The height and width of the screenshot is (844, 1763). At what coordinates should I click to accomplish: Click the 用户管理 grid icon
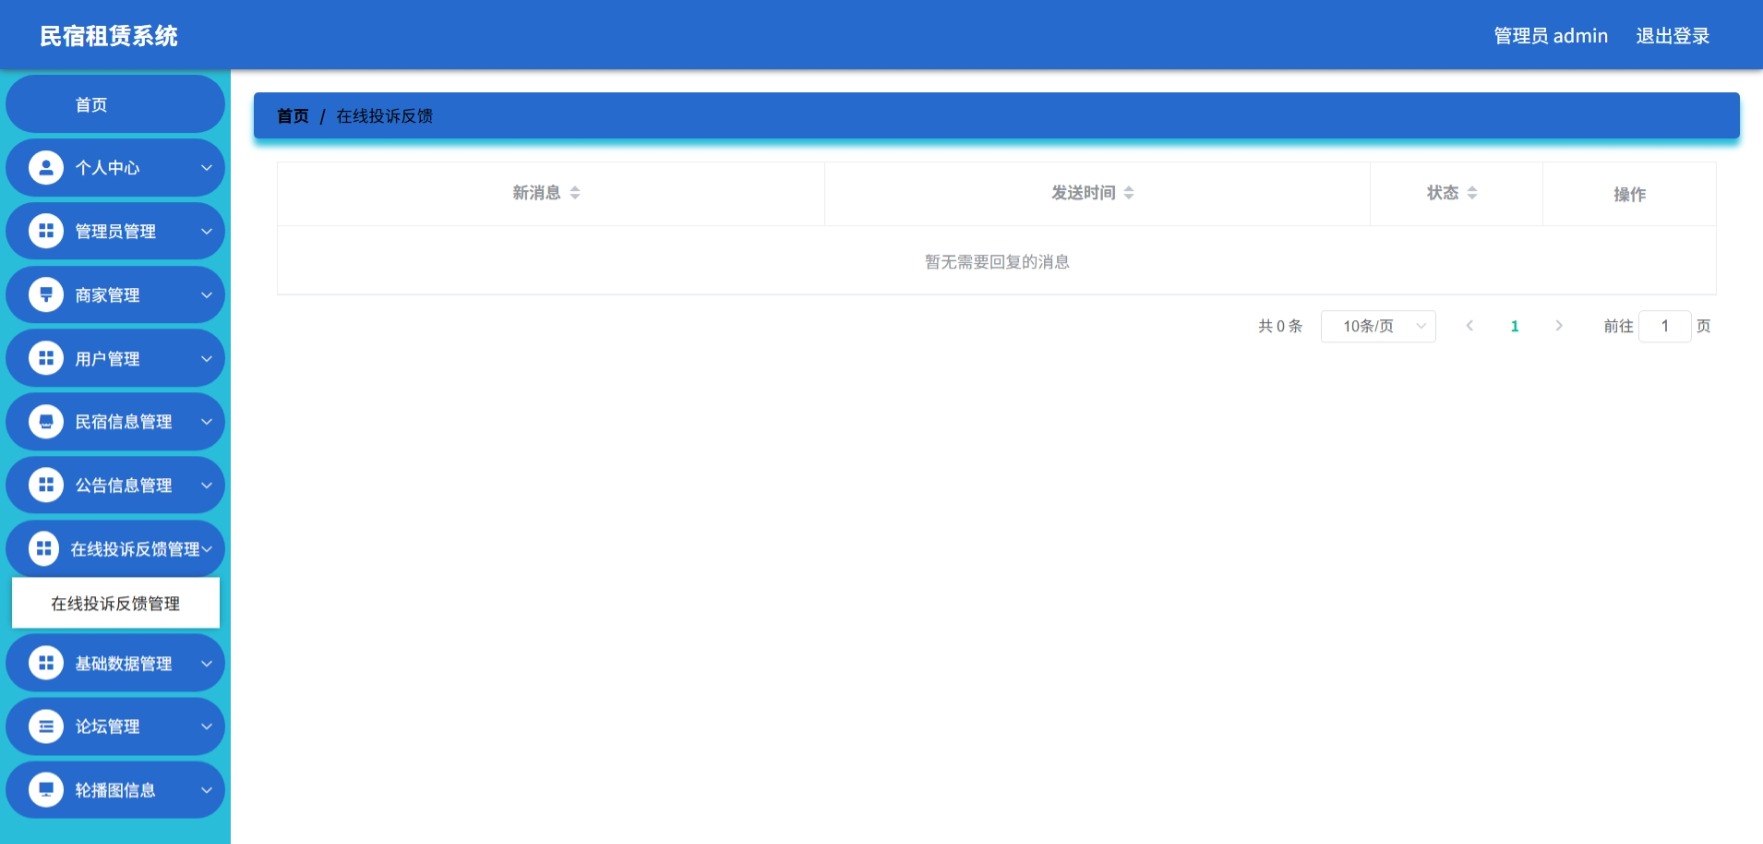tap(46, 358)
